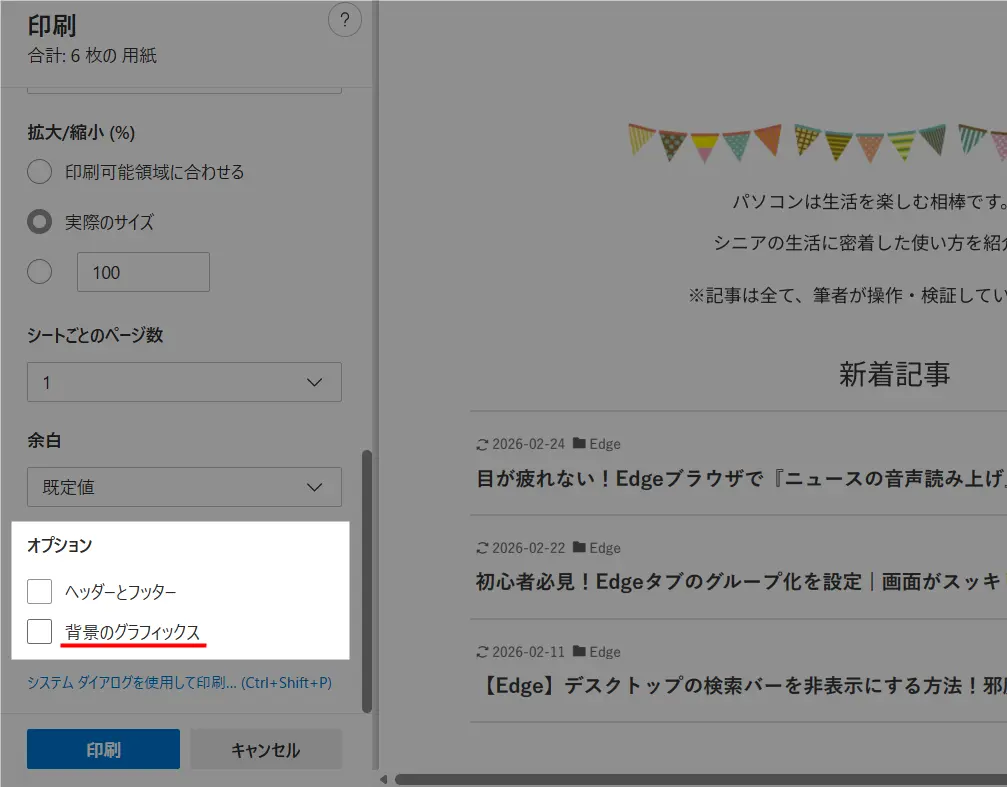Click update icon beside 2026-02-11 date
1007x787 pixels.
click(483, 652)
